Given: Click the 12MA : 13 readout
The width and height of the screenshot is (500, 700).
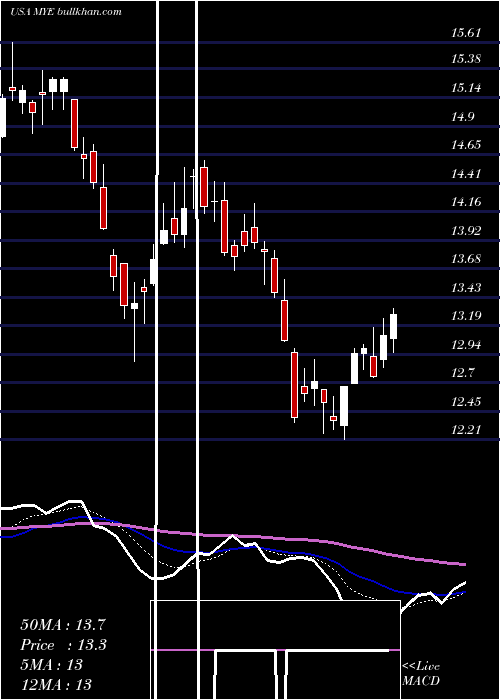Looking at the screenshot, I should tap(56, 684).
